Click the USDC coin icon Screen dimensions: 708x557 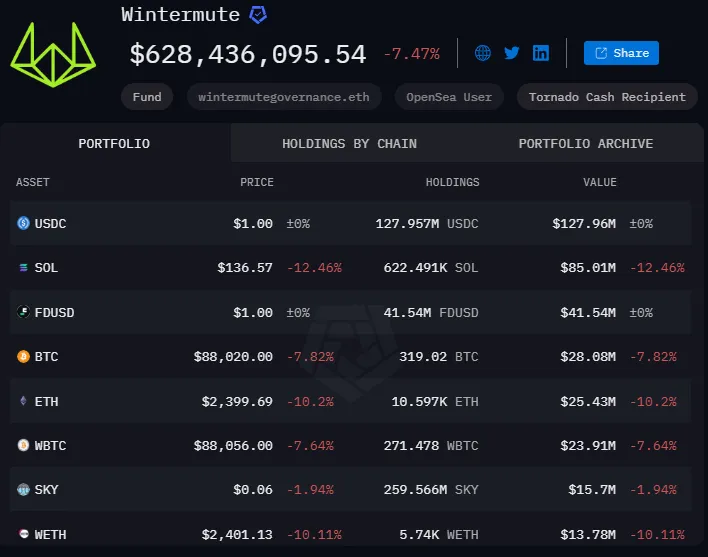[x=24, y=224]
